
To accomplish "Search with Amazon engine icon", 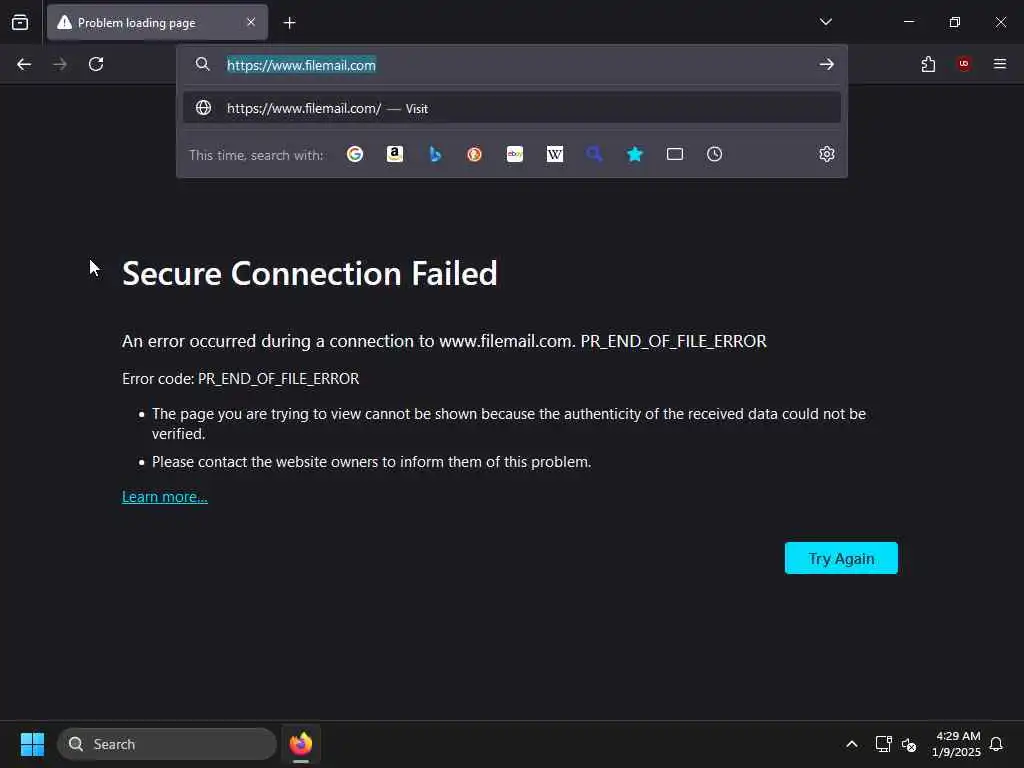I will 395,154.
